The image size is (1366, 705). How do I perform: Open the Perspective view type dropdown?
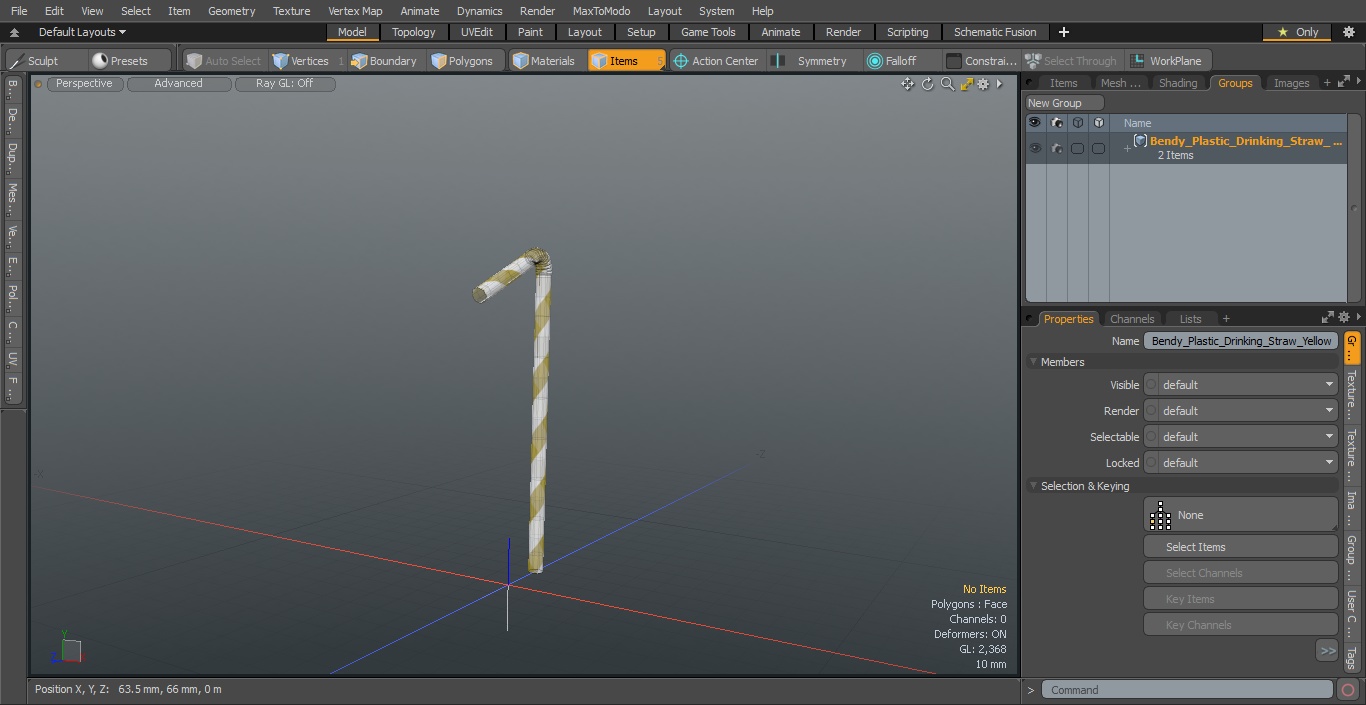coord(84,84)
